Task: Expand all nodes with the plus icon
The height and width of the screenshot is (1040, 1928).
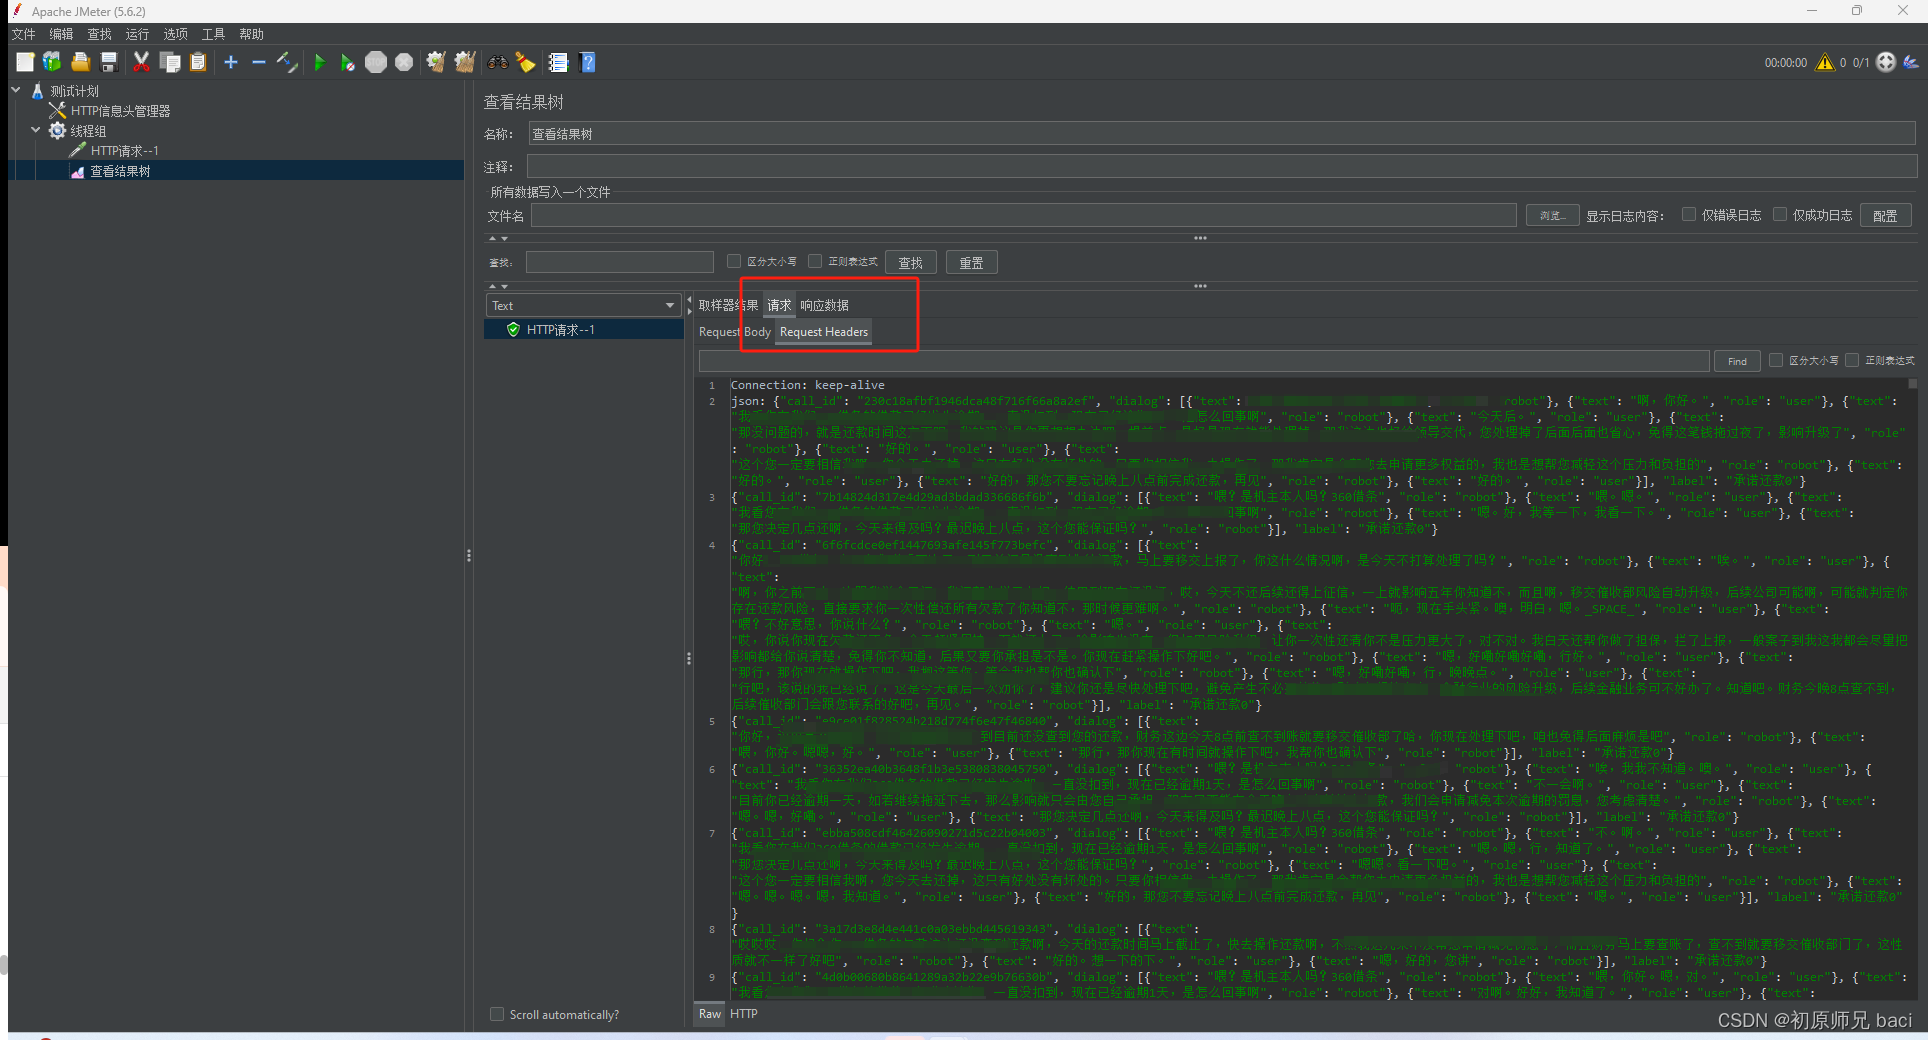Action: (231, 62)
